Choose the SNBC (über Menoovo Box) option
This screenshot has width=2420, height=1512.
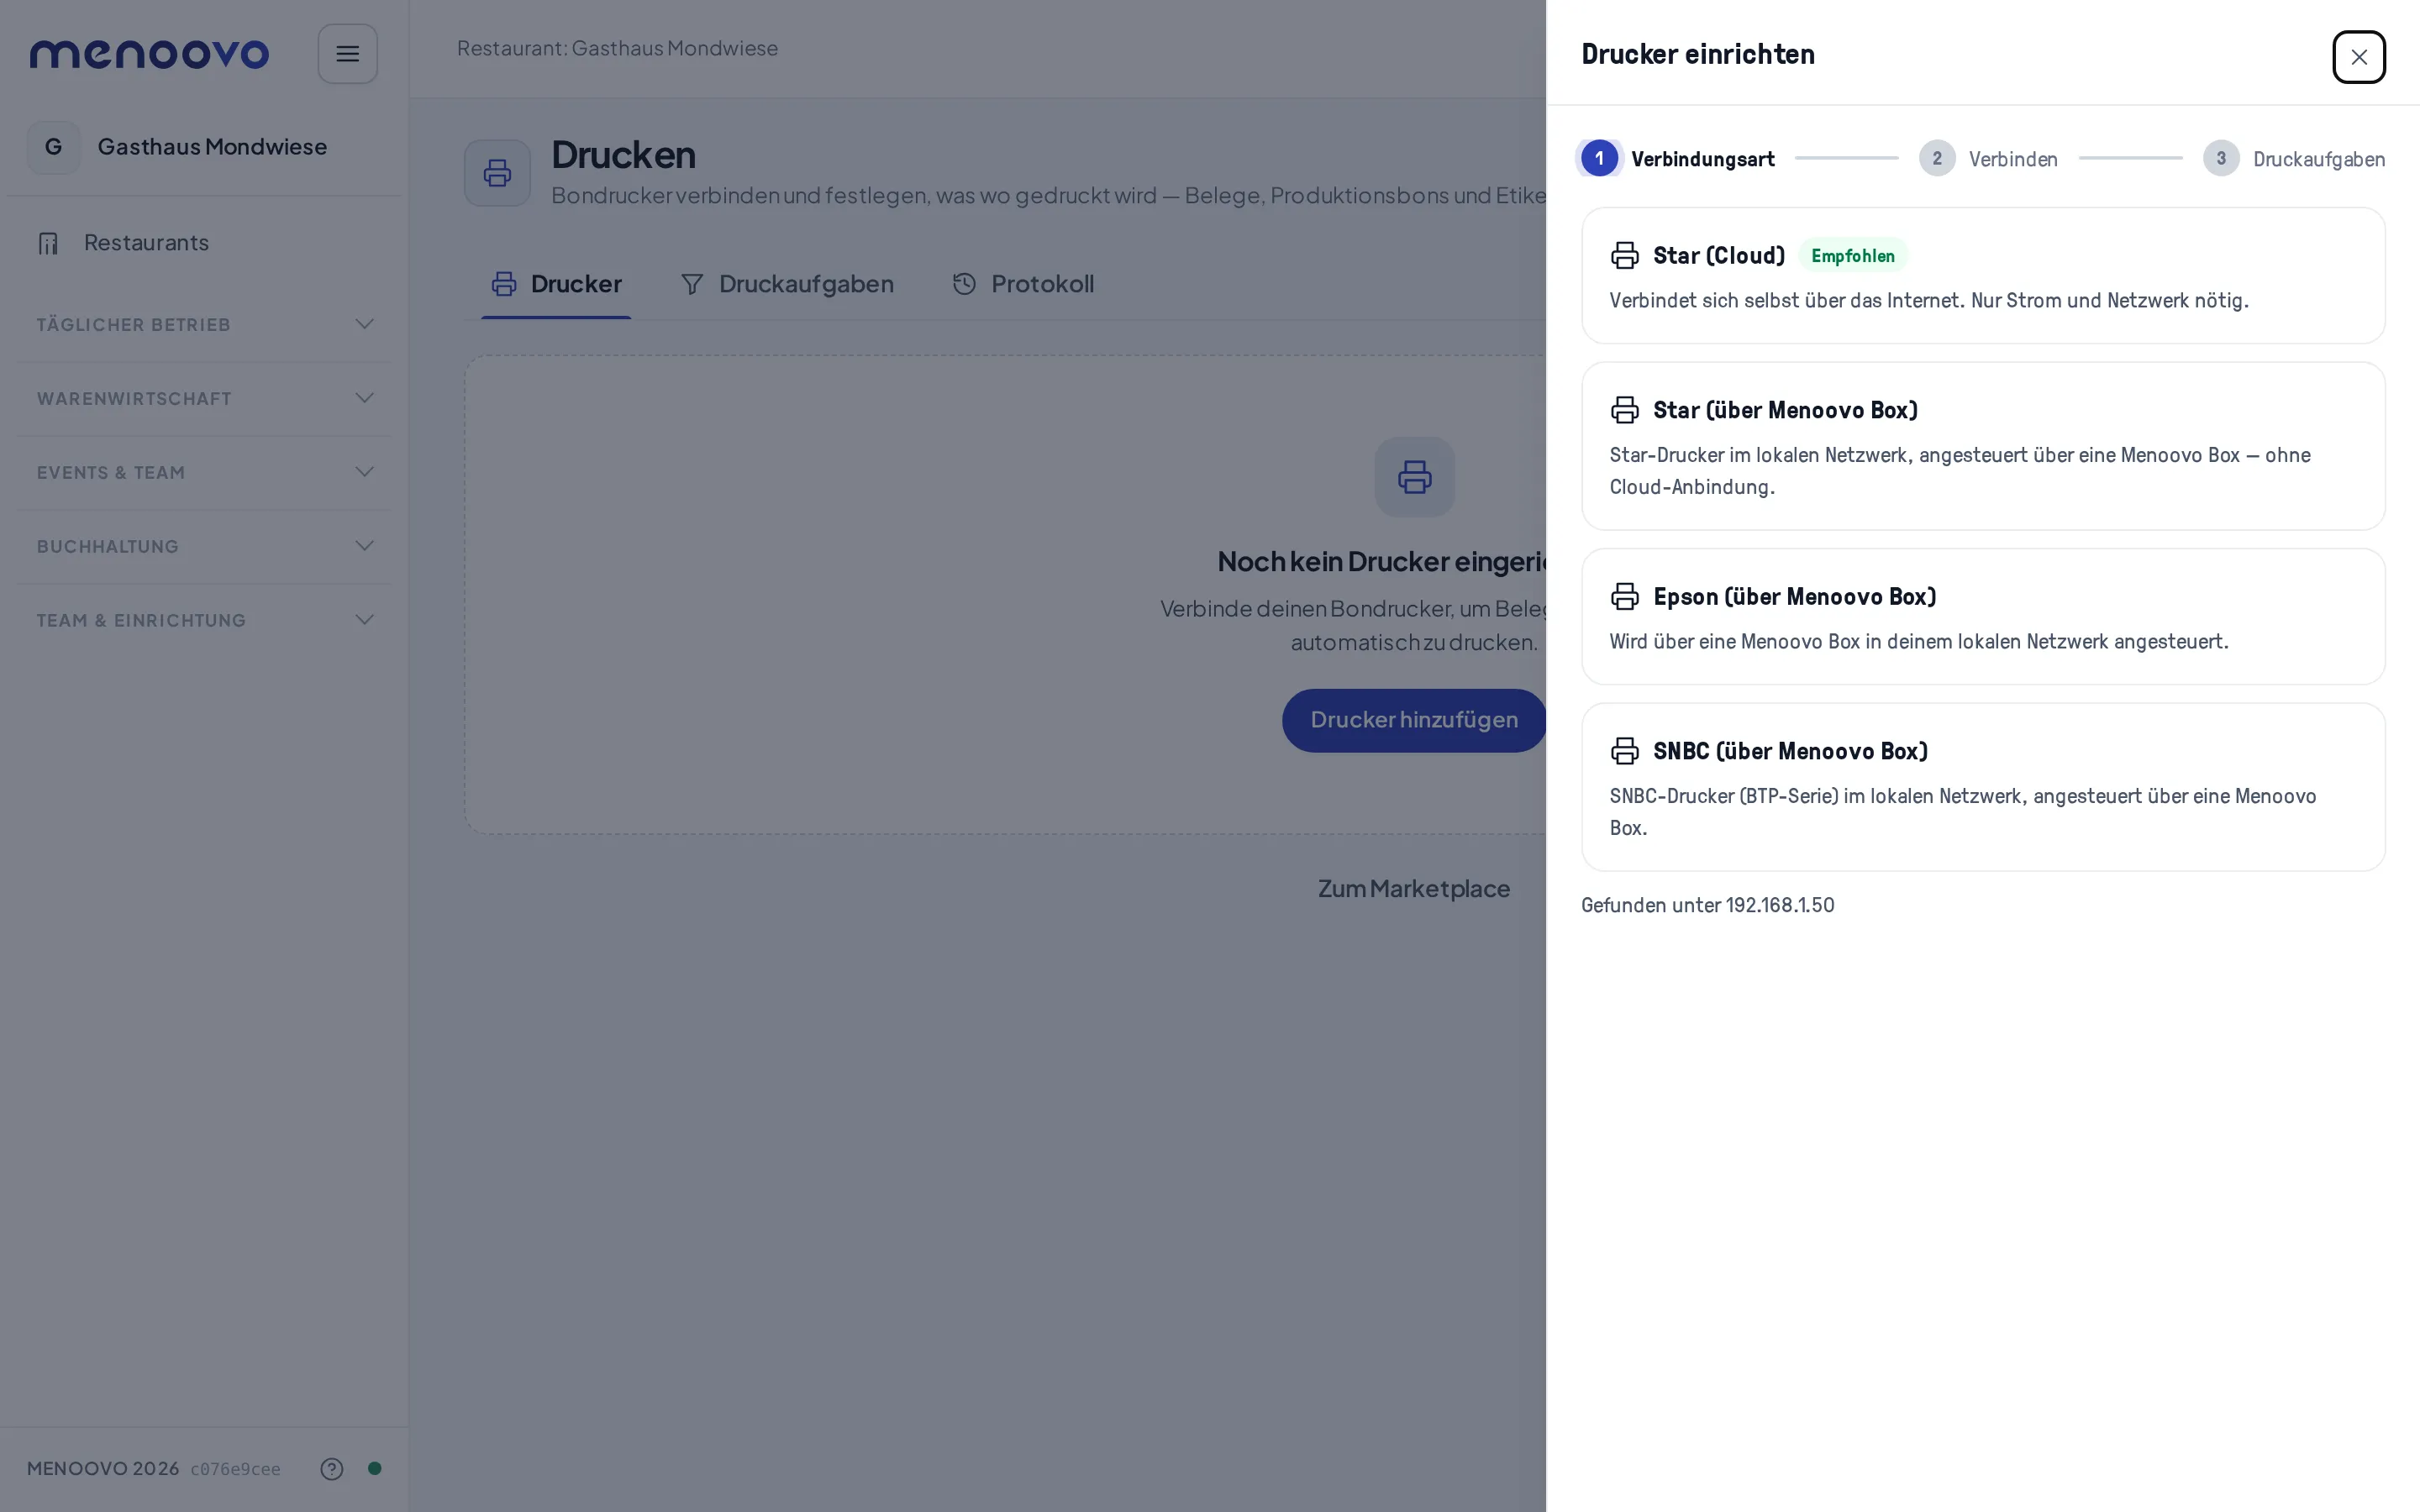coord(1983,787)
